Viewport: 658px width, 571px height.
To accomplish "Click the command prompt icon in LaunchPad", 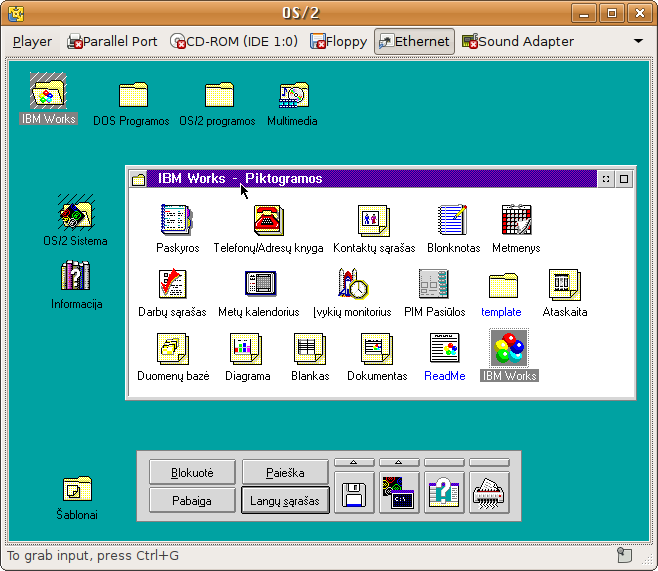I will pos(399,493).
